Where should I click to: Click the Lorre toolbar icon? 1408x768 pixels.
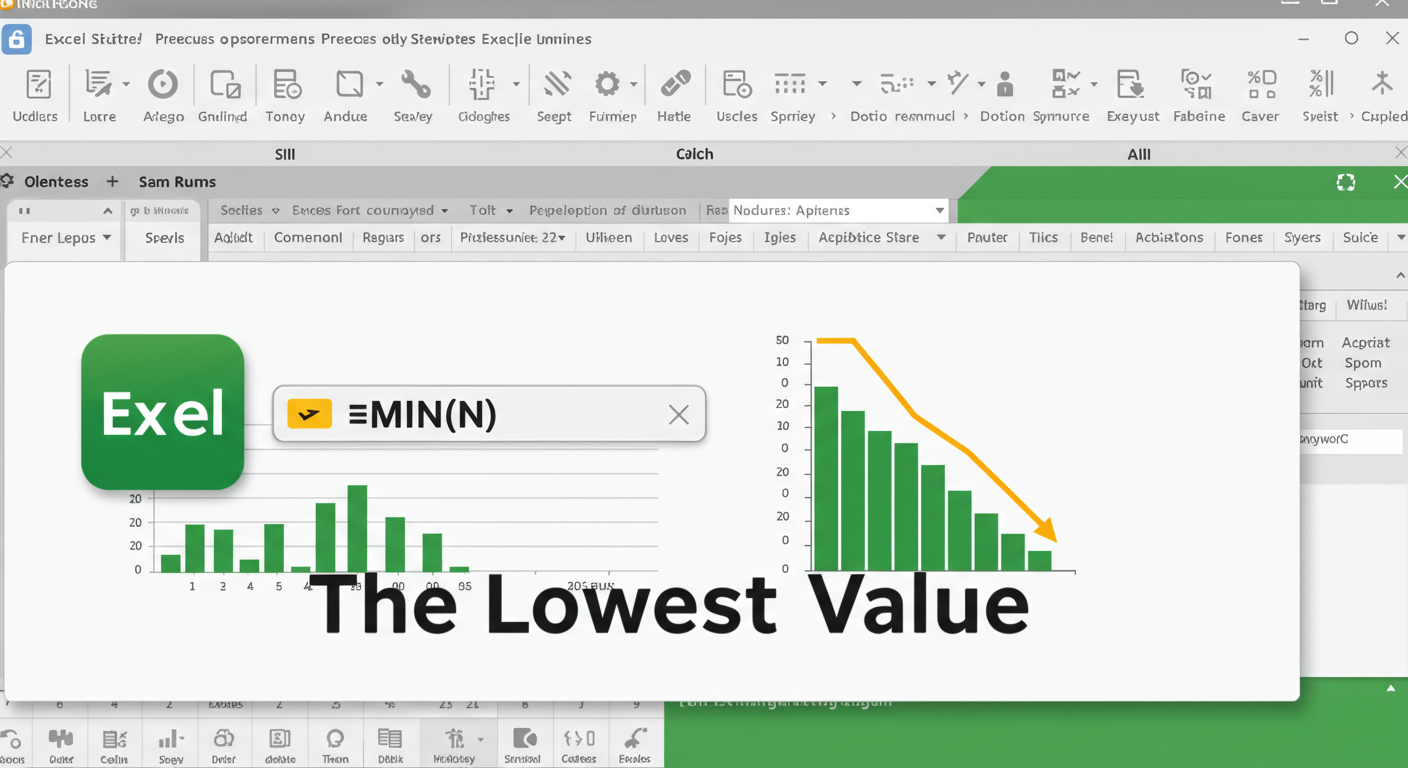tap(98, 85)
